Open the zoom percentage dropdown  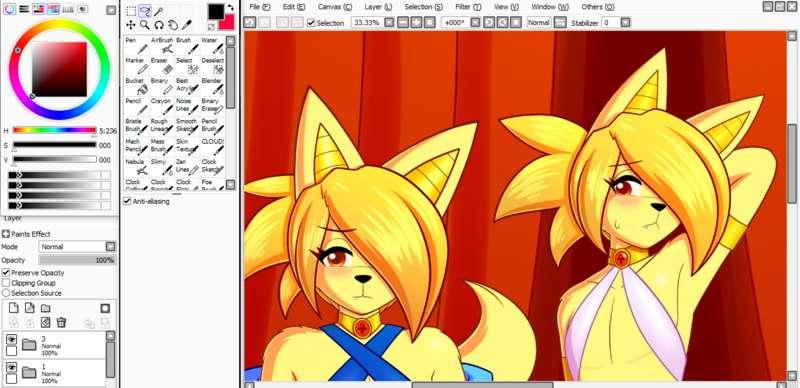(x=389, y=22)
